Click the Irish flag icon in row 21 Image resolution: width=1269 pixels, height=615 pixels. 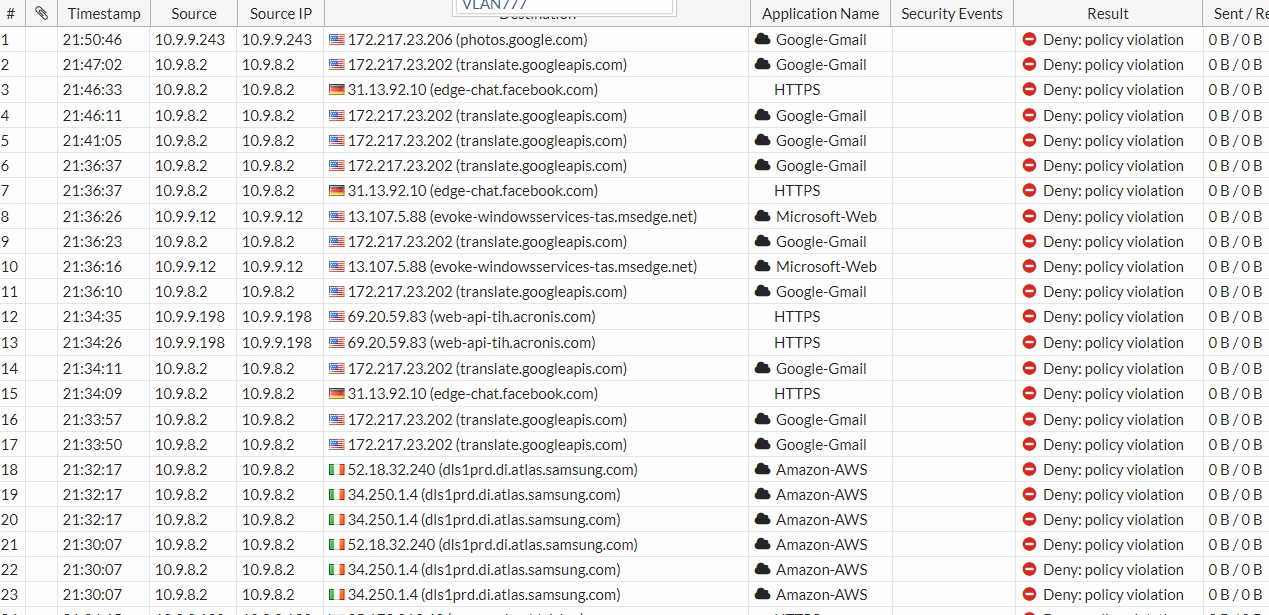pyautogui.click(x=336, y=545)
